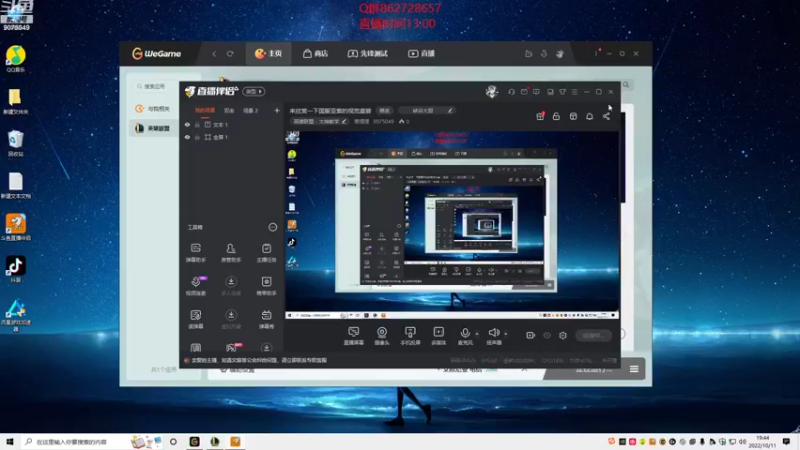The width and height of the screenshot is (800, 450).
Task: Collapse the 工具箱 toolbox panel
Action: coord(272,227)
